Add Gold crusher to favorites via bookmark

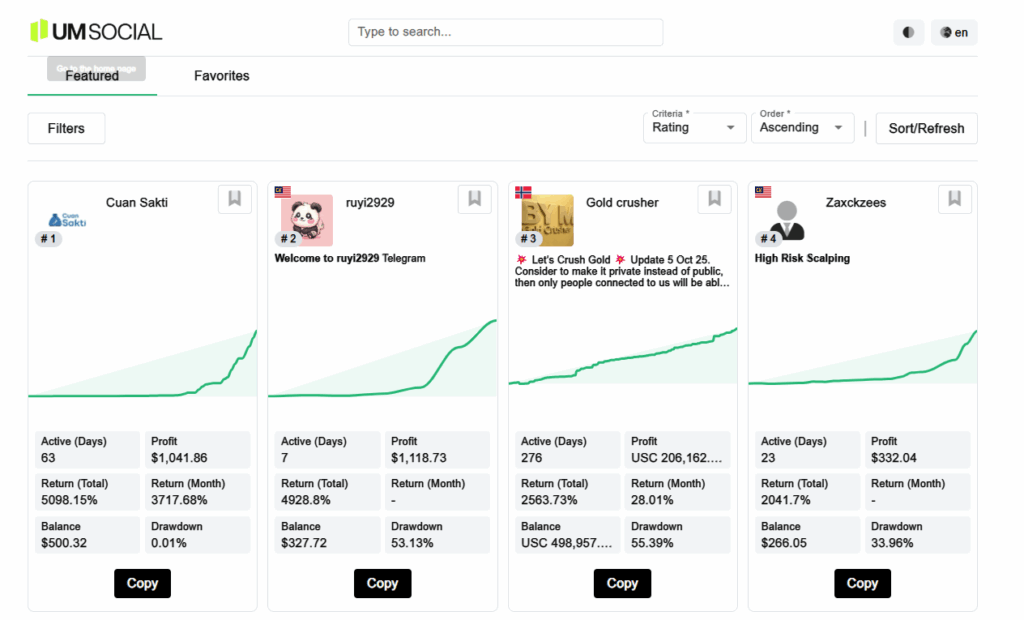point(715,199)
